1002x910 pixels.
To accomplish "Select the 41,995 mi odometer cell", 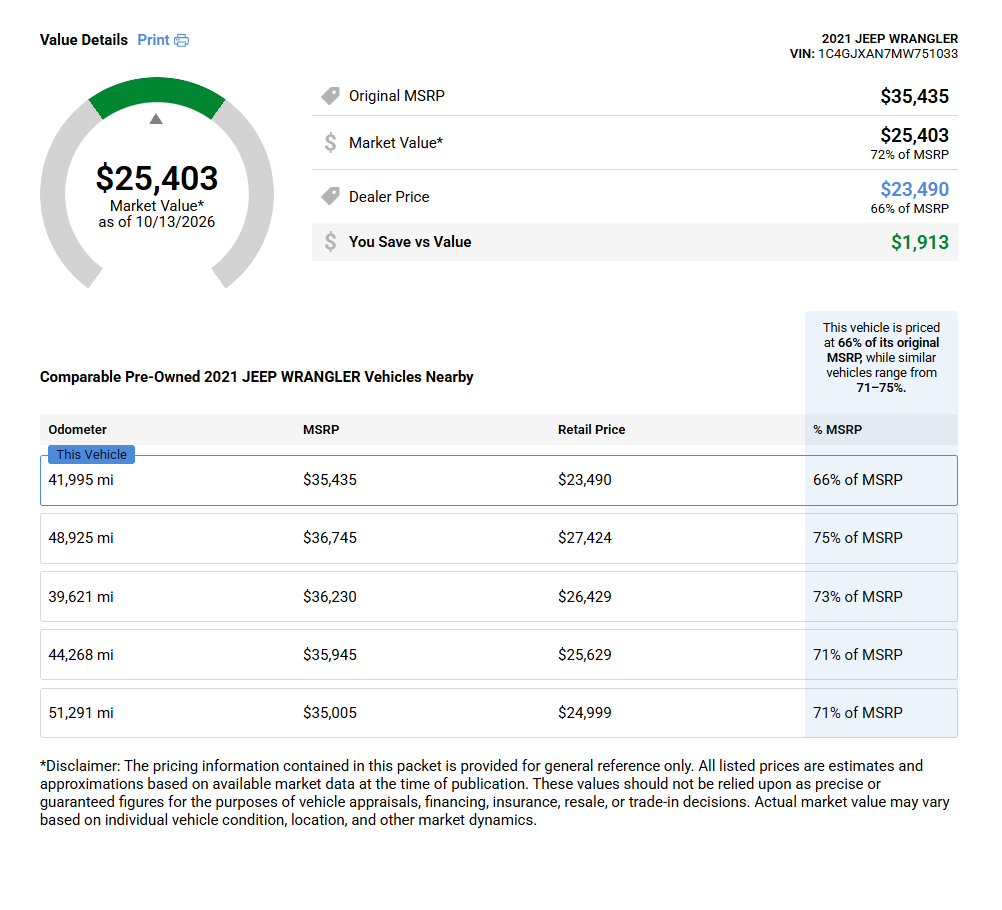I will [x=81, y=480].
